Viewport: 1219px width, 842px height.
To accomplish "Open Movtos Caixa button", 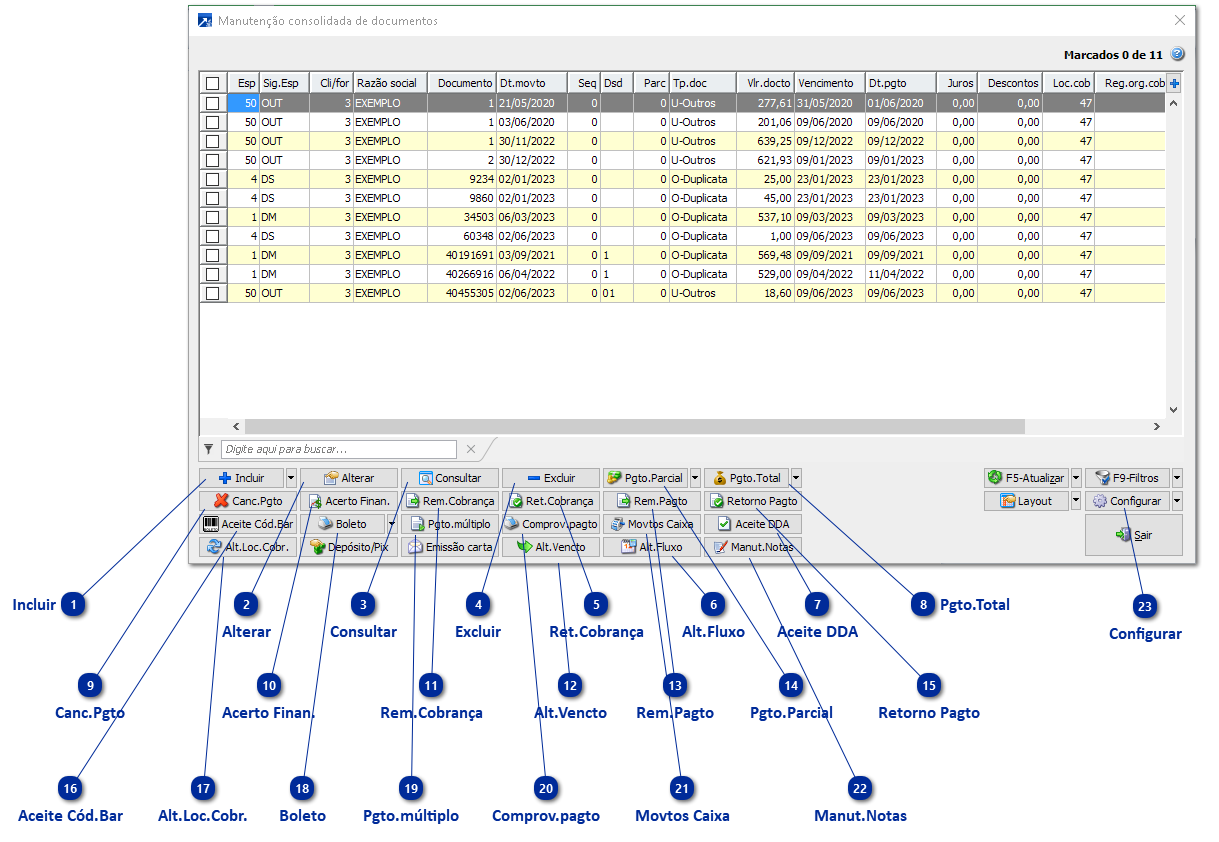I will coord(652,524).
